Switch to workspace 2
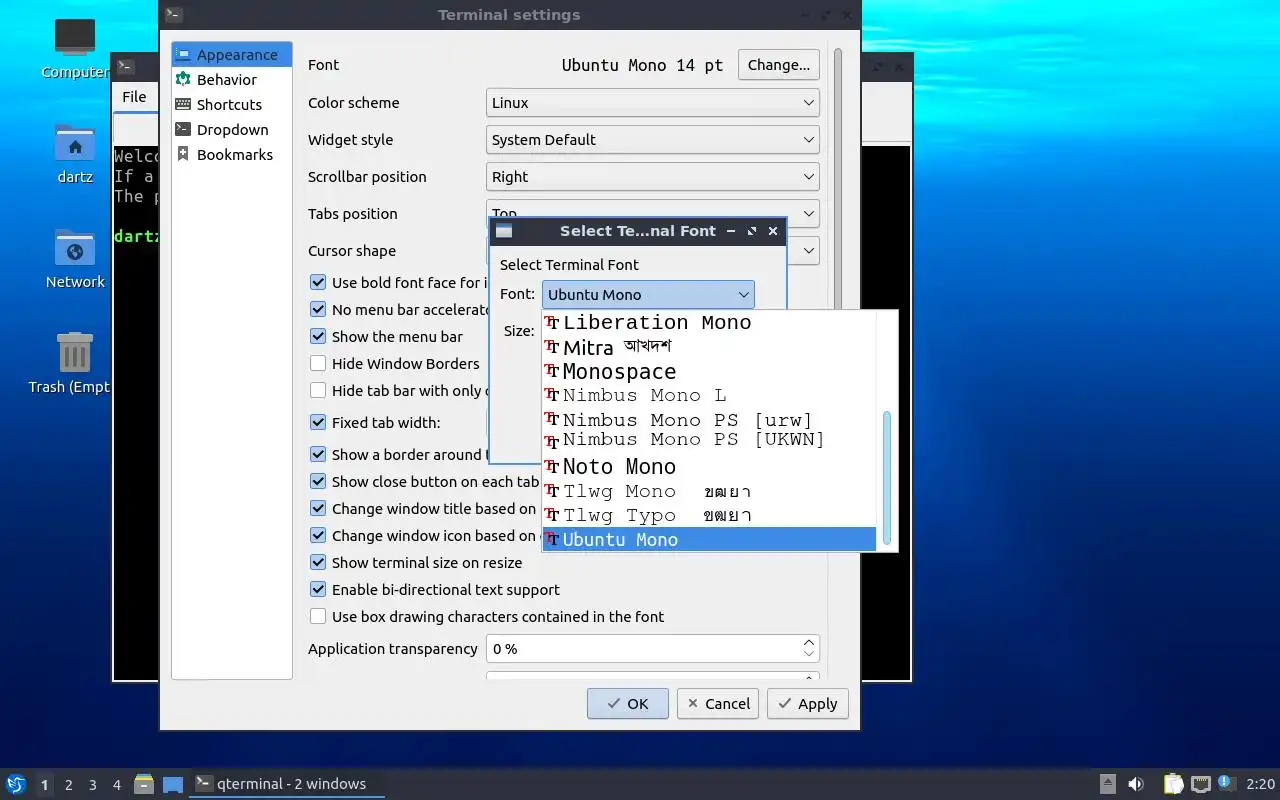 coord(69,785)
